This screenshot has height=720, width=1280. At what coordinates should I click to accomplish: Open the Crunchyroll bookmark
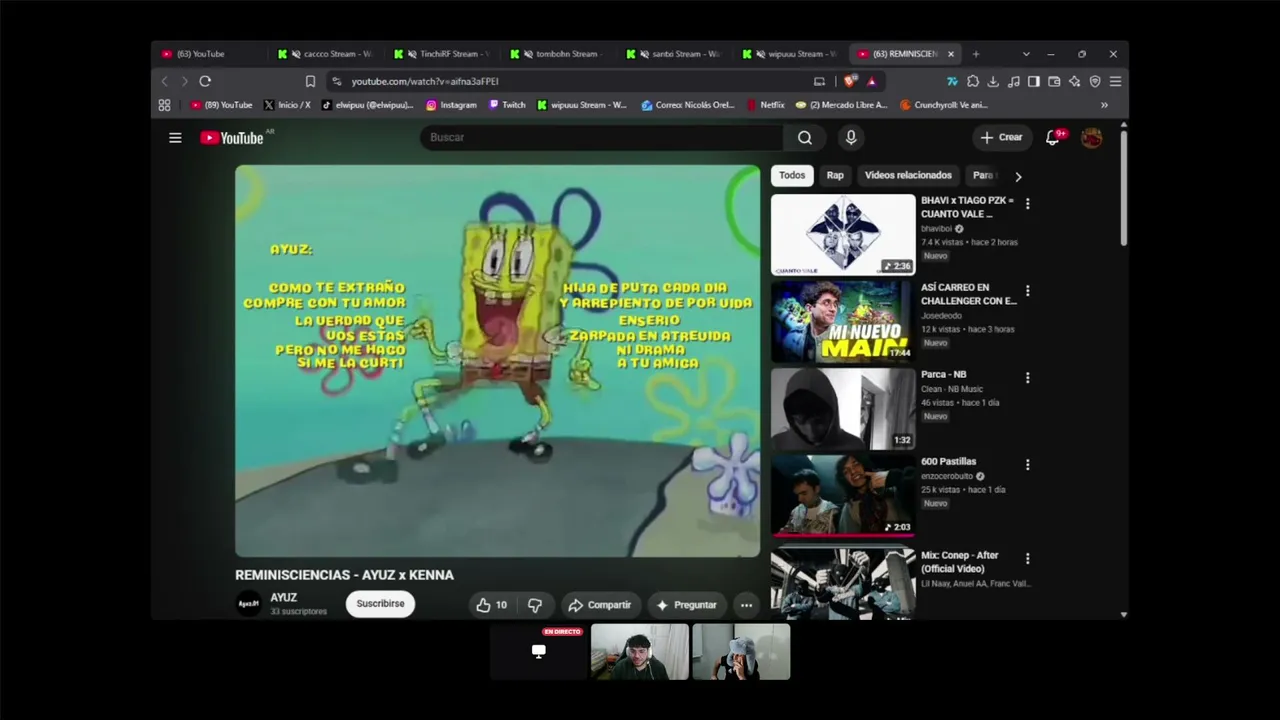tap(944, 105)
